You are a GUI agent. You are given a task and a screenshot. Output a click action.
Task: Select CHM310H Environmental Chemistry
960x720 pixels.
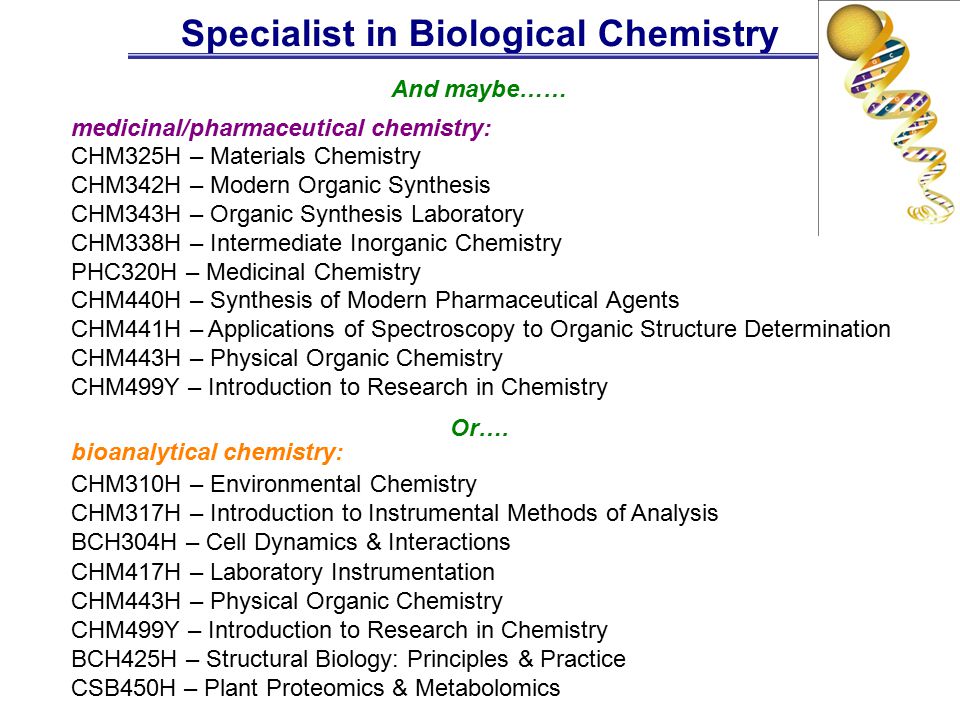[x=274, y=484]
